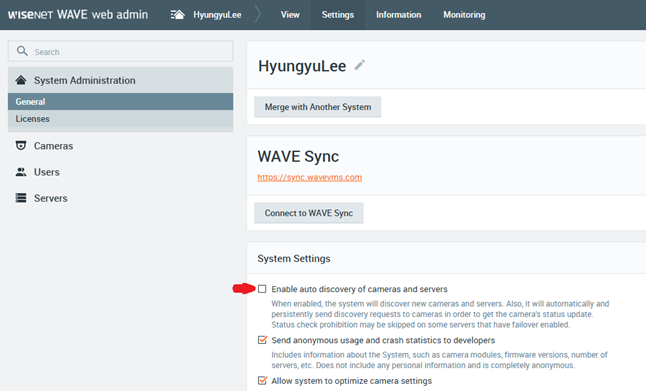Uncheck Allow system to optimize camera settings
Image resolution: width=646 pixels, height=391 pixels.
pyautogui.click(x=262, y=380)
